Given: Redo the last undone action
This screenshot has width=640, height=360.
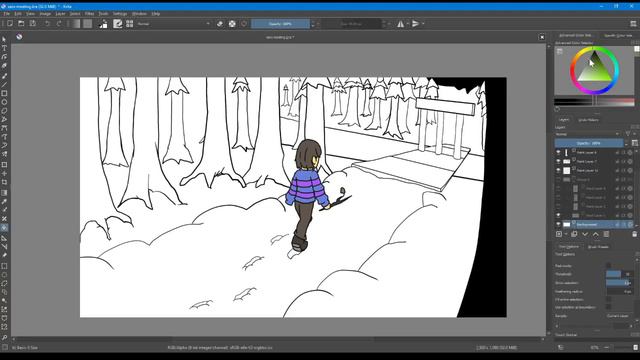Looking at the screenshot, I should click(x=59, y=24).
